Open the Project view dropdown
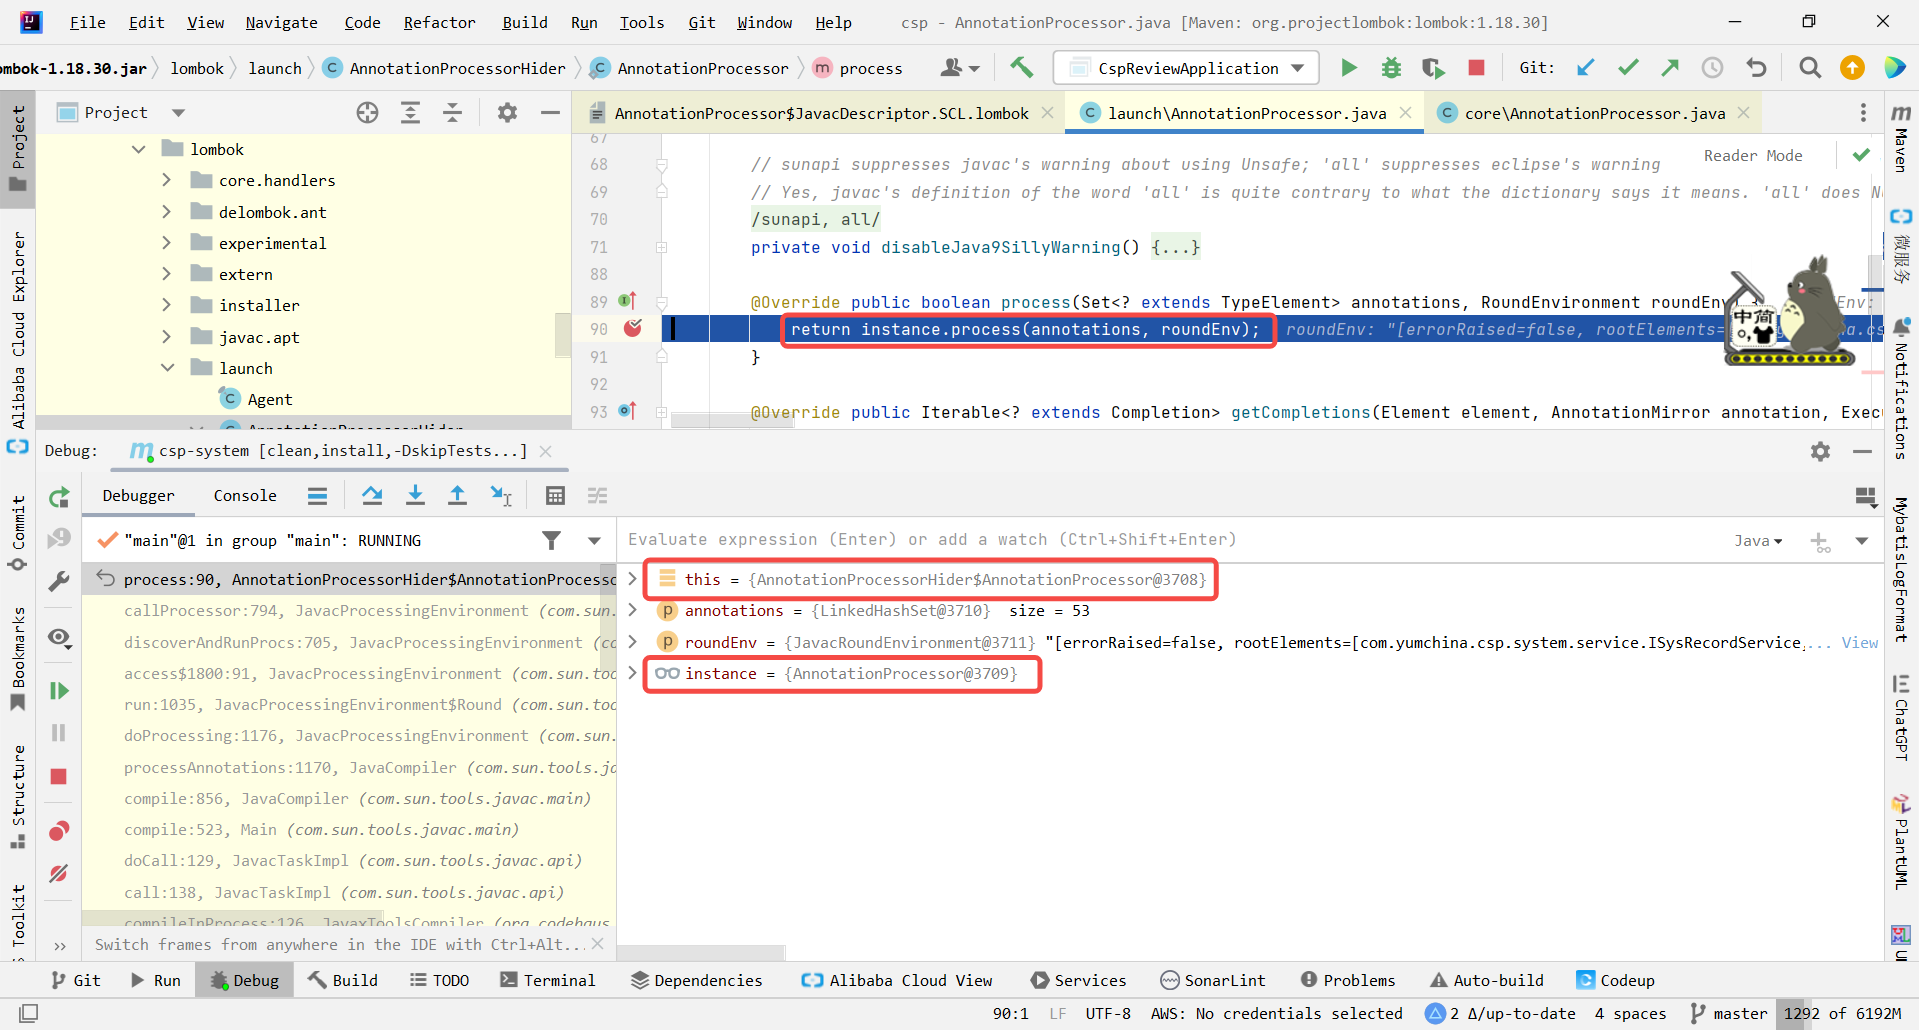The width and height of the screenshot is (1919, 1030). [x=178, y=112]
